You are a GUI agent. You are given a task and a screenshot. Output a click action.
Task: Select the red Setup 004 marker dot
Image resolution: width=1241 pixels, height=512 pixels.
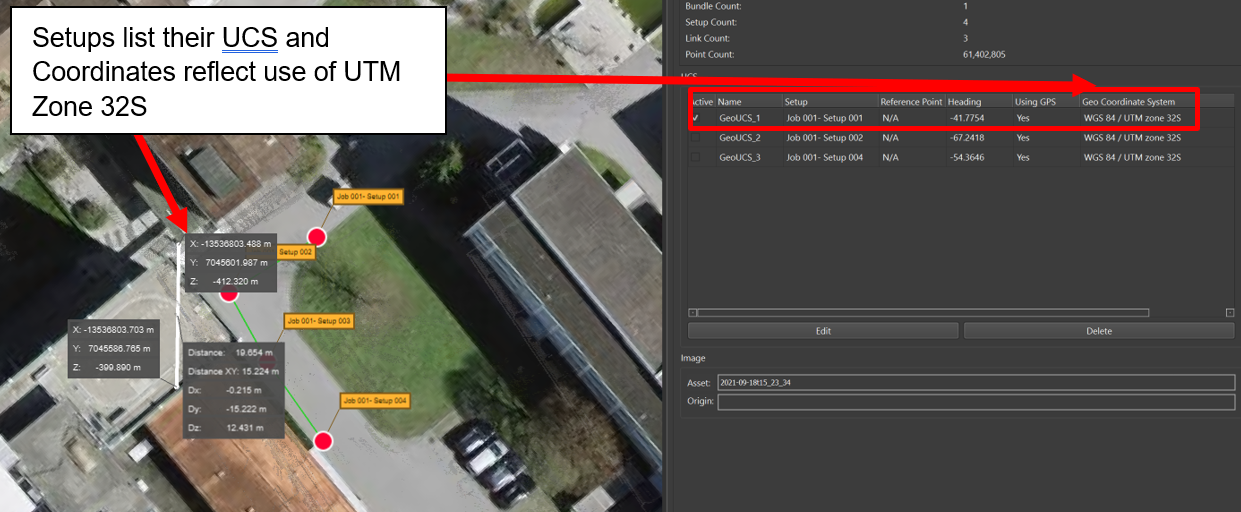point(323,441)
